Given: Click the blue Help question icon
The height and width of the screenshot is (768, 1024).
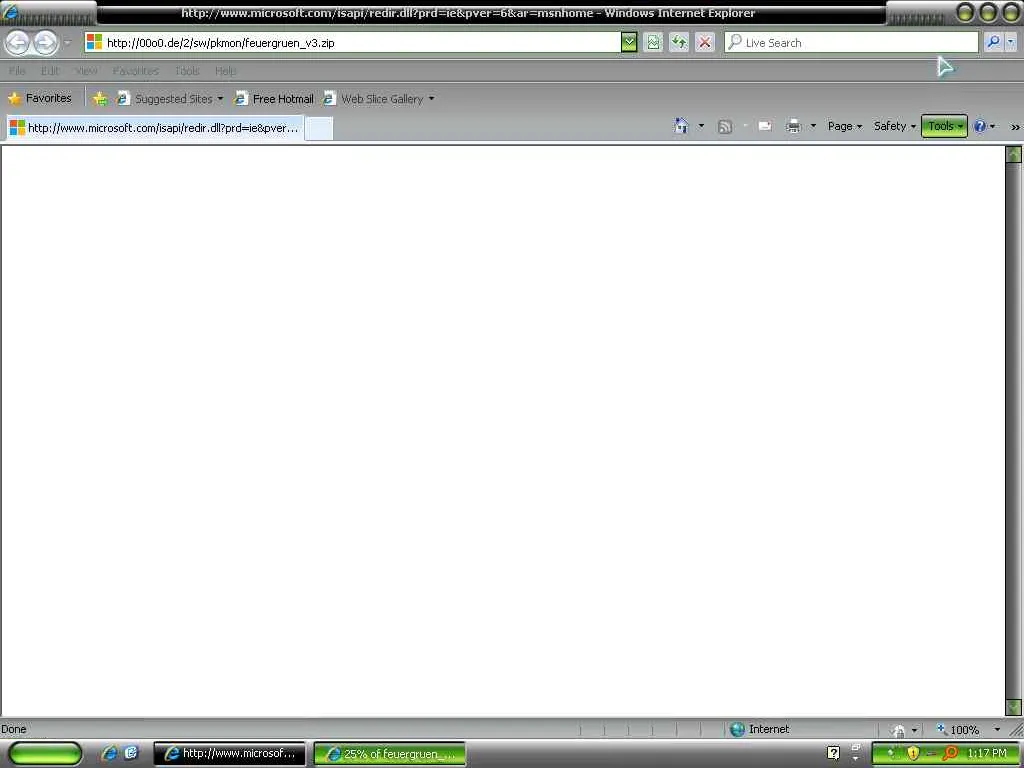Looking at the screenshot, I should [980, 126].
